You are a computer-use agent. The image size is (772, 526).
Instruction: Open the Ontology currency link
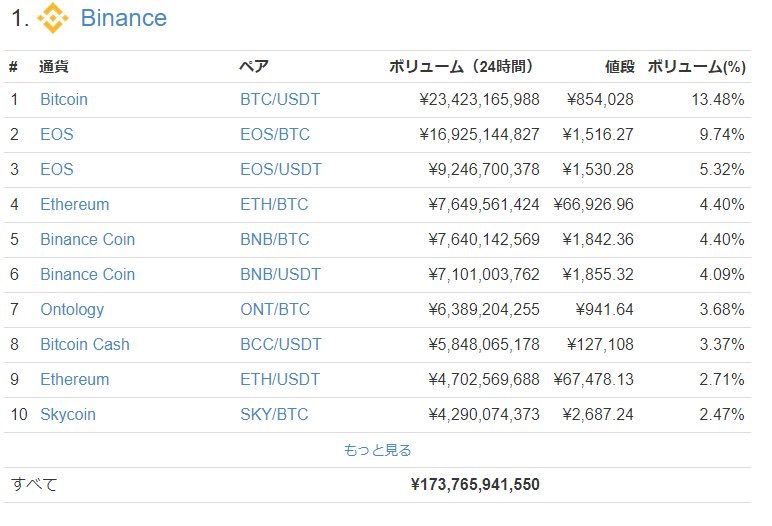(x=71, y=310)
